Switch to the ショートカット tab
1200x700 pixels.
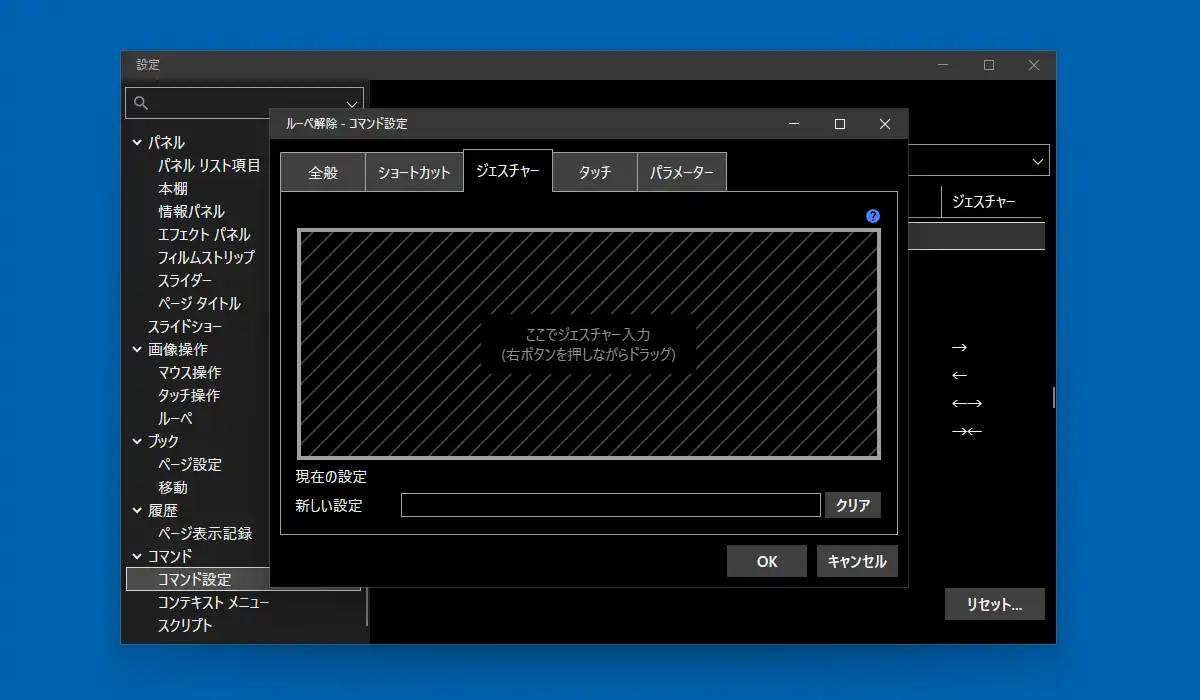click(414, 172)
